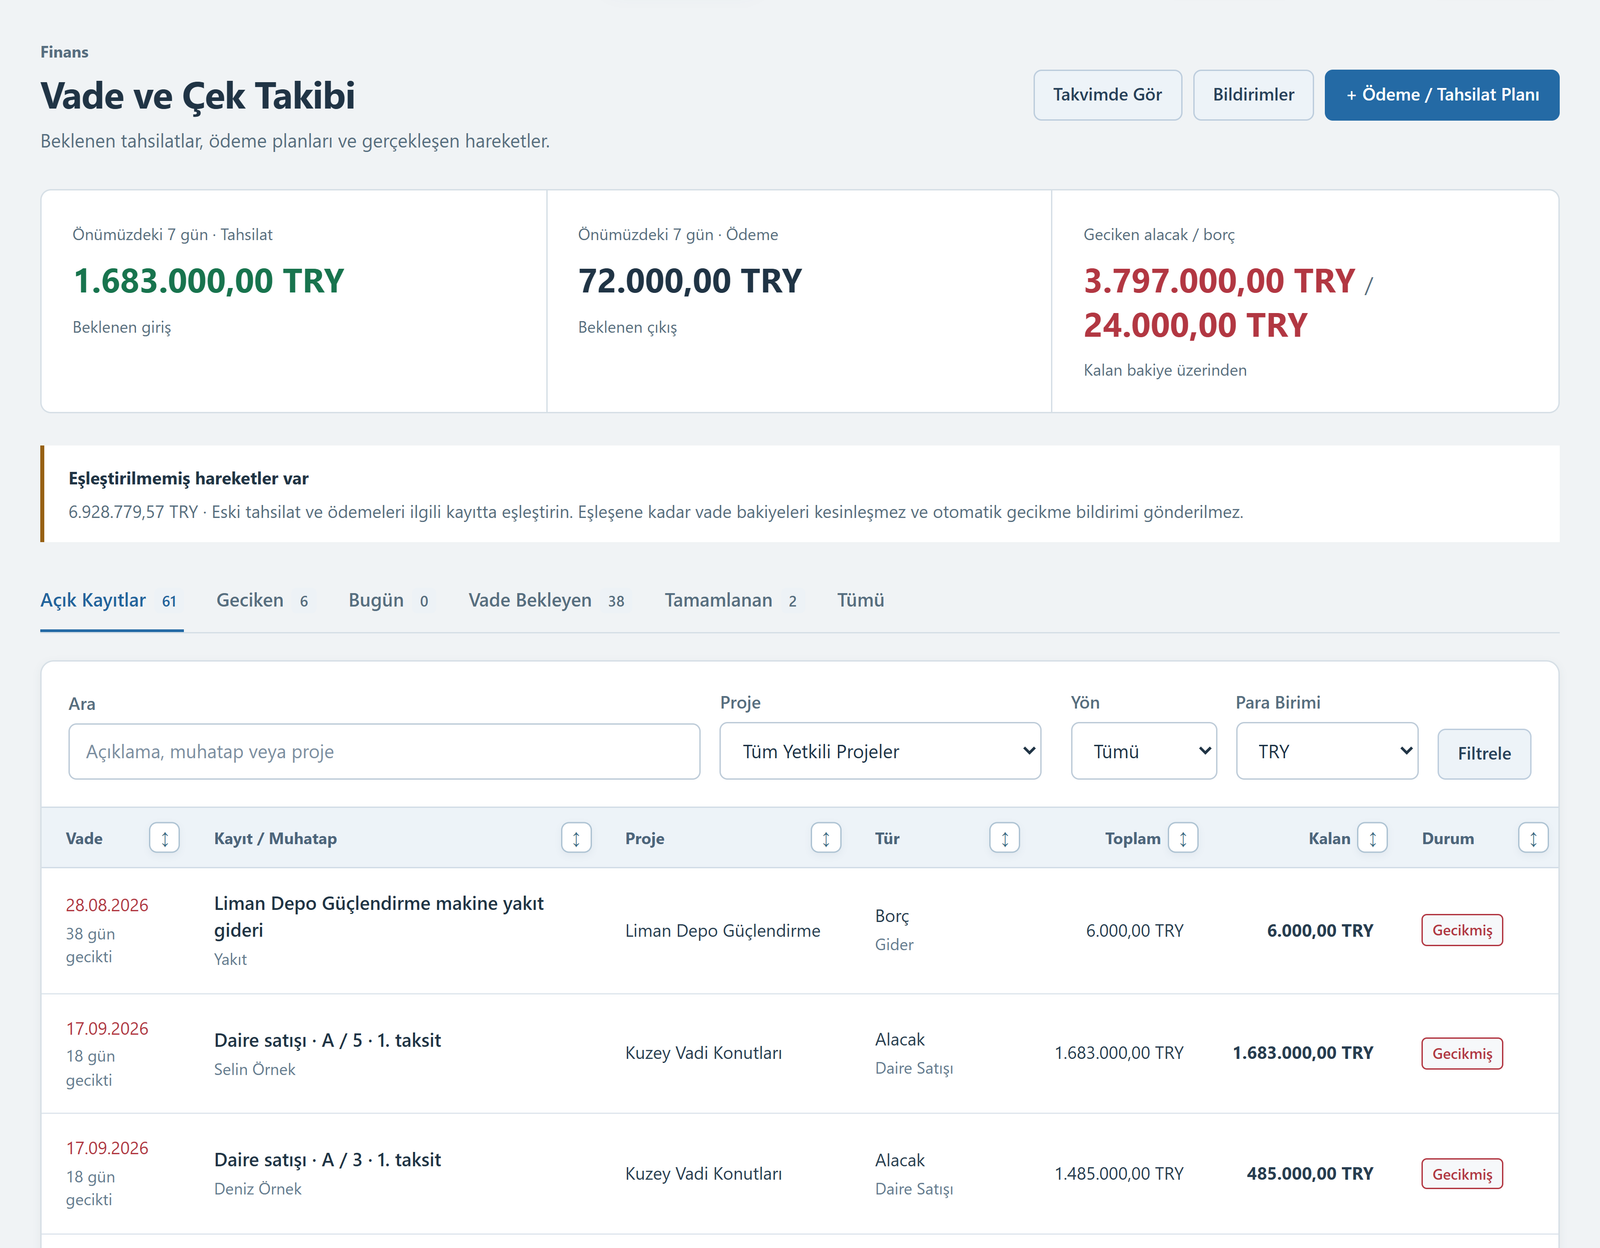Sort by Tür column icon
The width and height of the screenshot is (1600, 1248).
pyautogui.click(x=1005, y=838)
